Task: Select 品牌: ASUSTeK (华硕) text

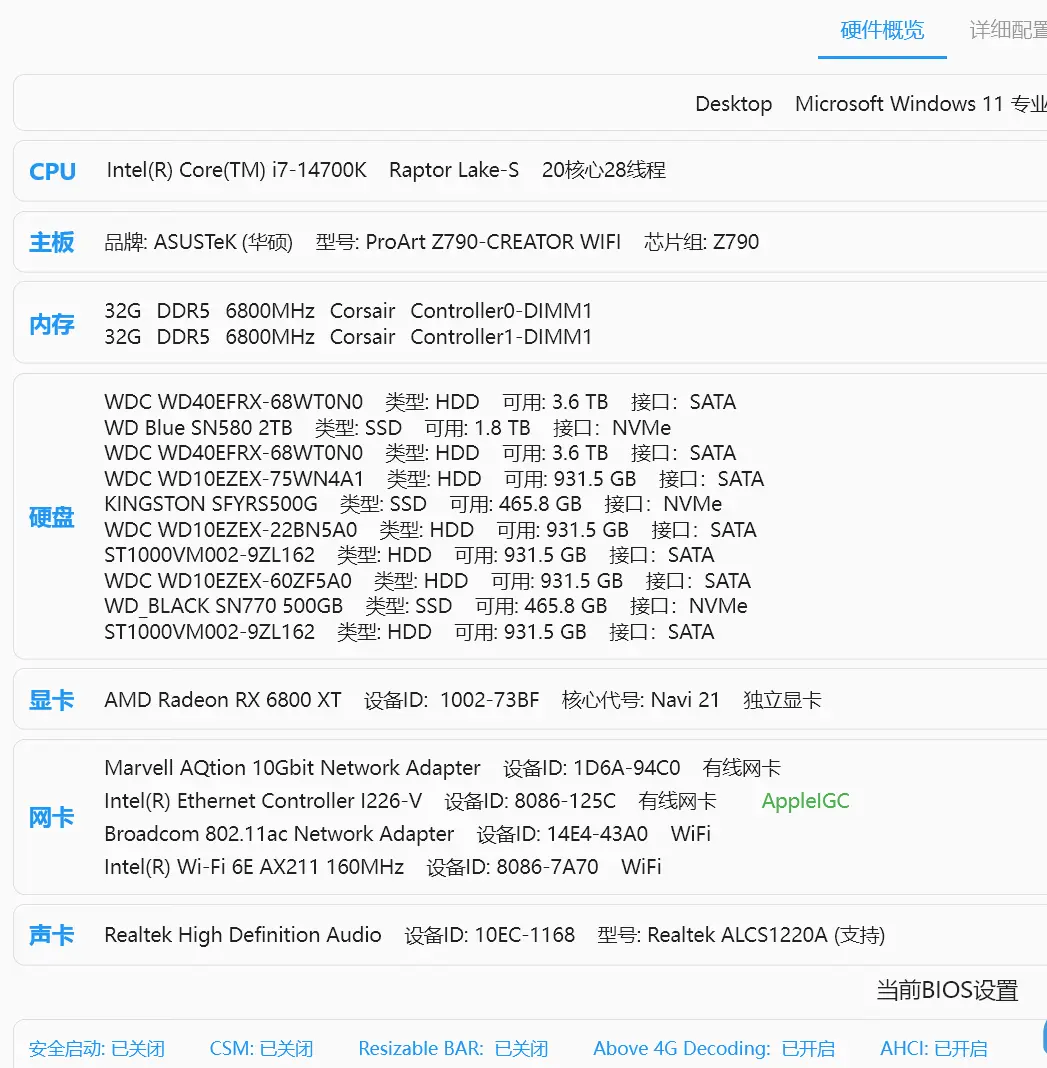Action: coord(198,242)
